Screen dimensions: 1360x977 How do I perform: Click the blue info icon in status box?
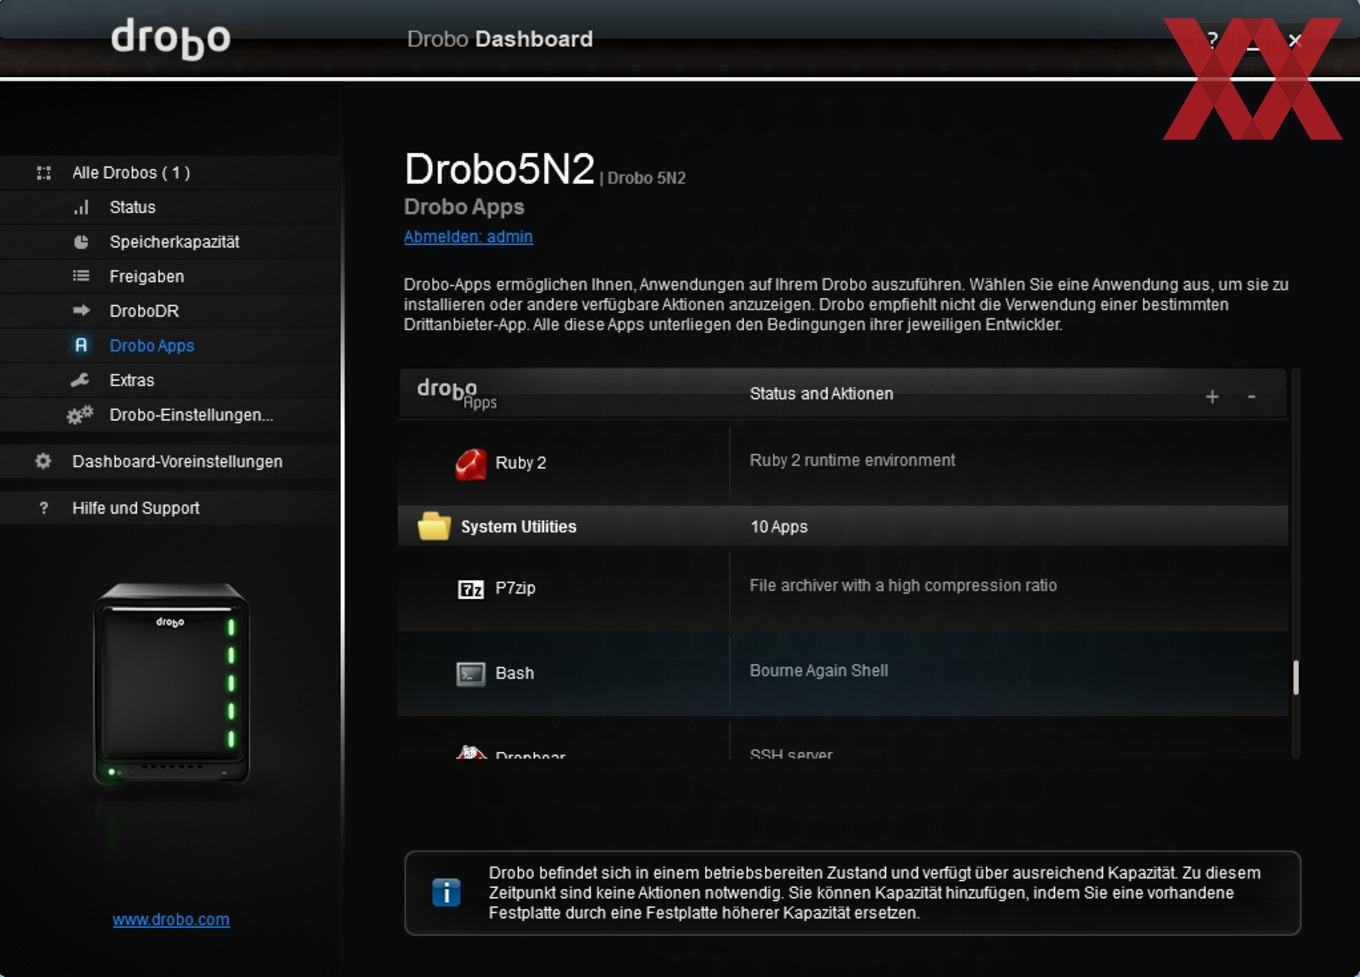tap(446, 892)
